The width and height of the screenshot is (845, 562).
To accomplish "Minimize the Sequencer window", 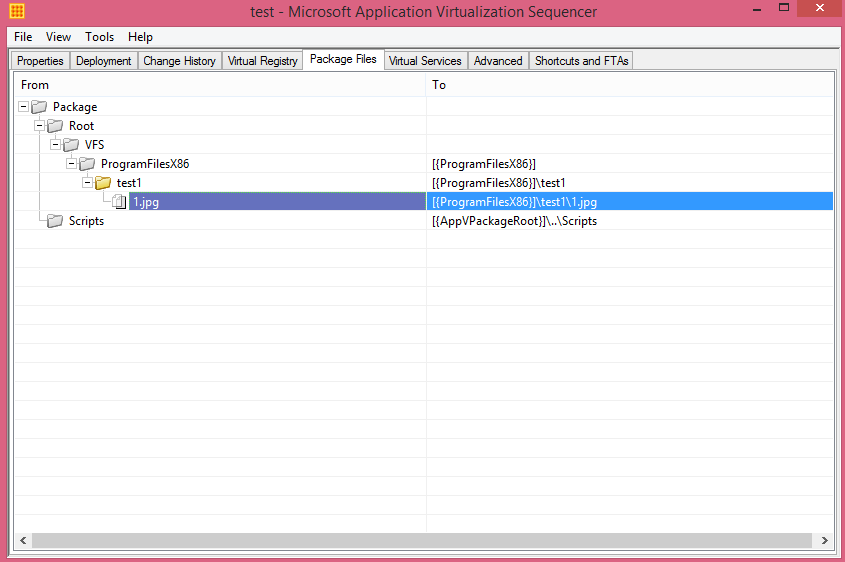I will point(757,9).
